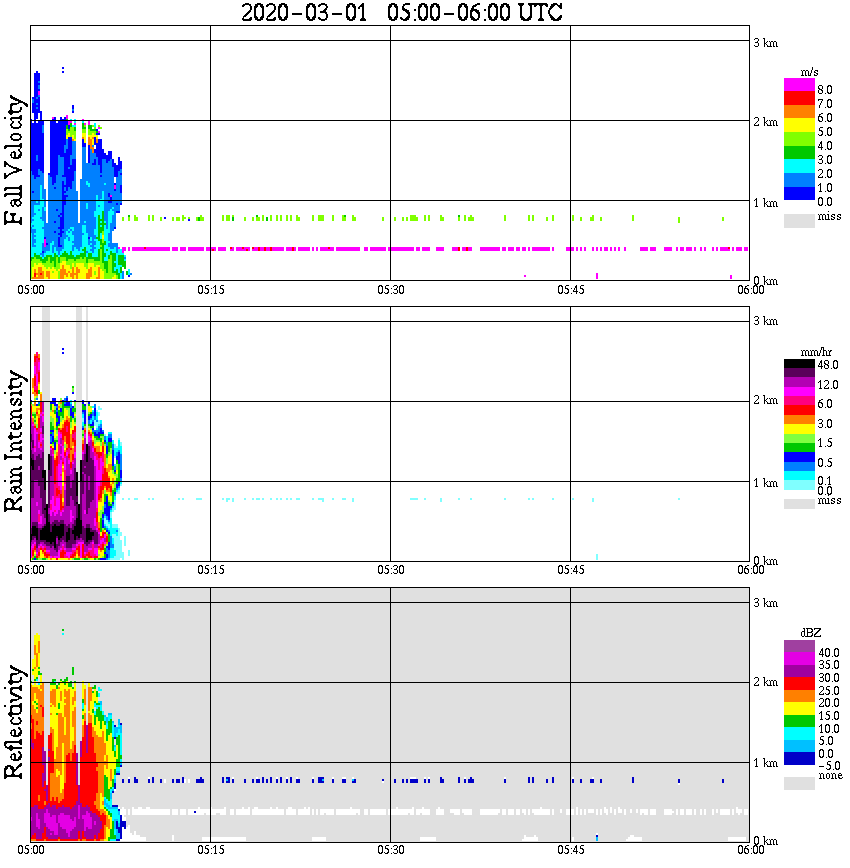The image size is (850, 868).
Task: Click the 3 km label on Rain Intensity plot
Action: click(766, 321)
